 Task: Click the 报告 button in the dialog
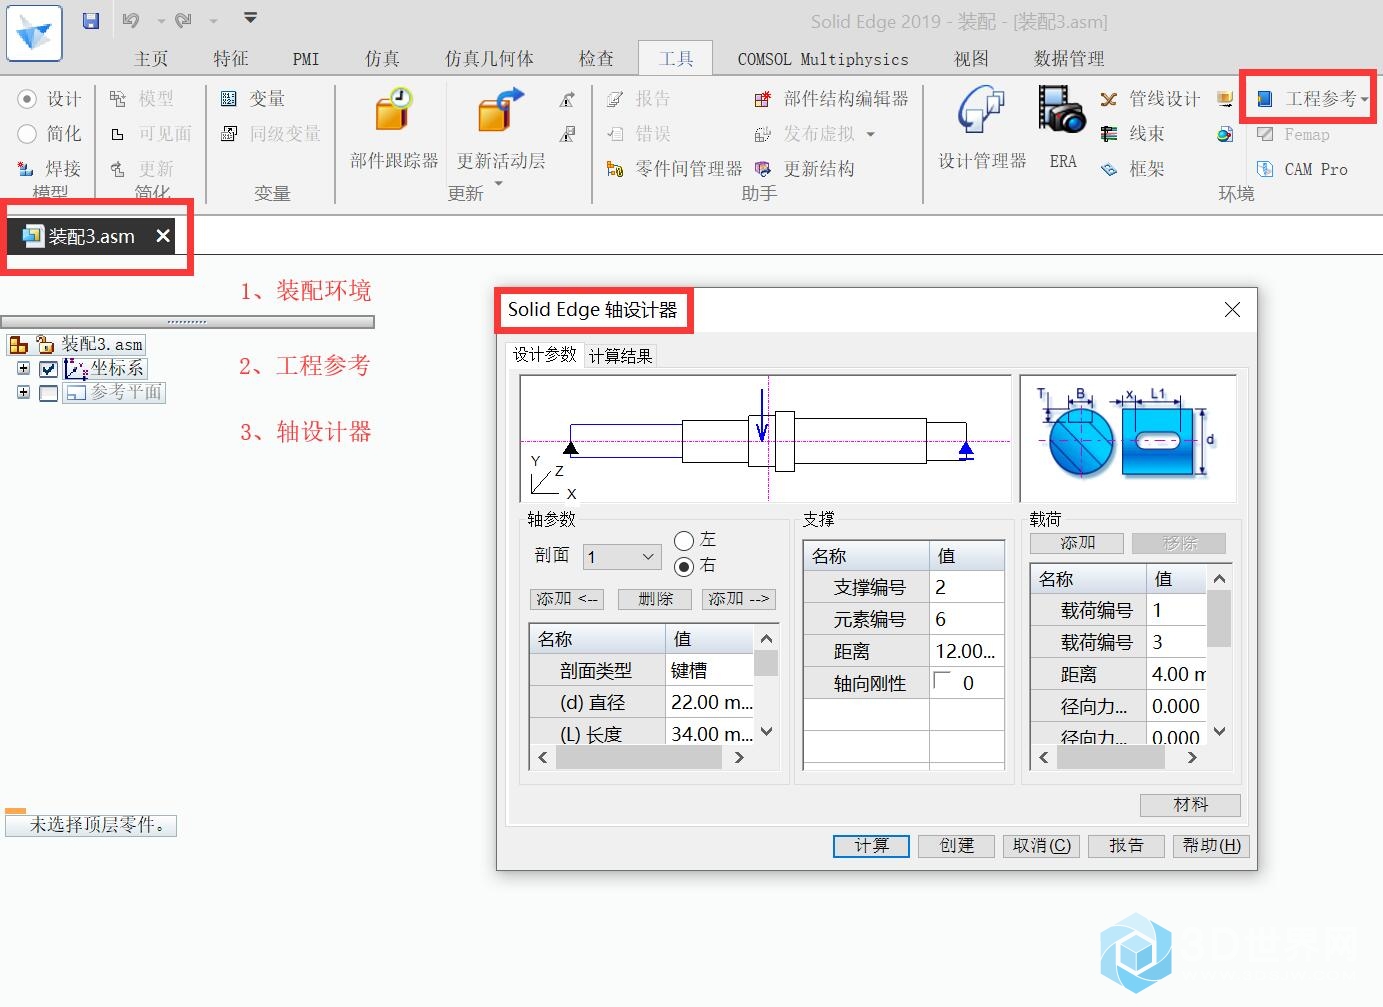pyautogui.click(x=1126, y=846)
